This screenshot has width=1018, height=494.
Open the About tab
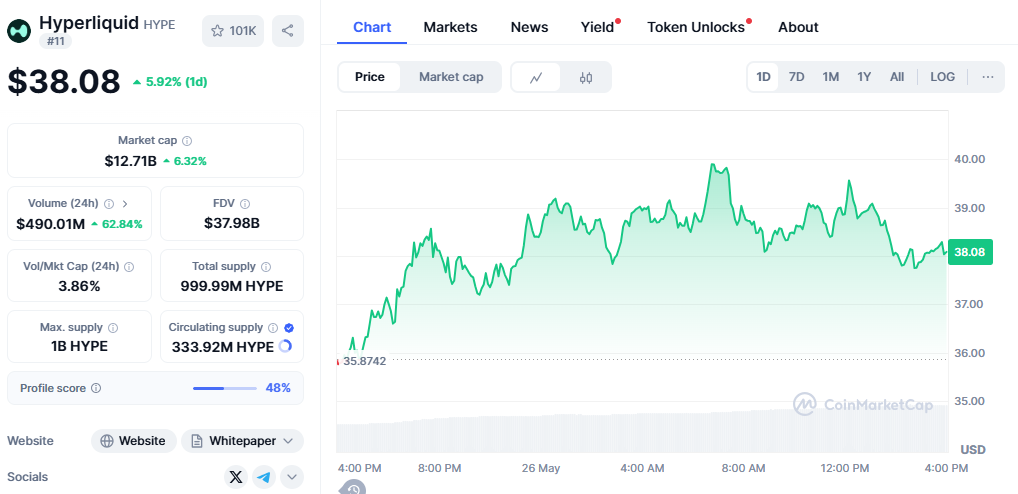point(798,27)
